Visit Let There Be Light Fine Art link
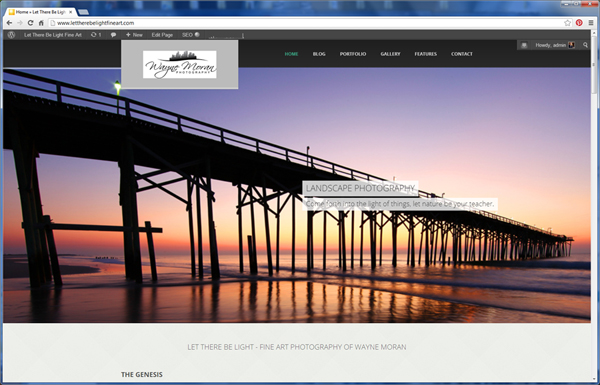Viewport: 600px width, 385px height. [53, 35]
